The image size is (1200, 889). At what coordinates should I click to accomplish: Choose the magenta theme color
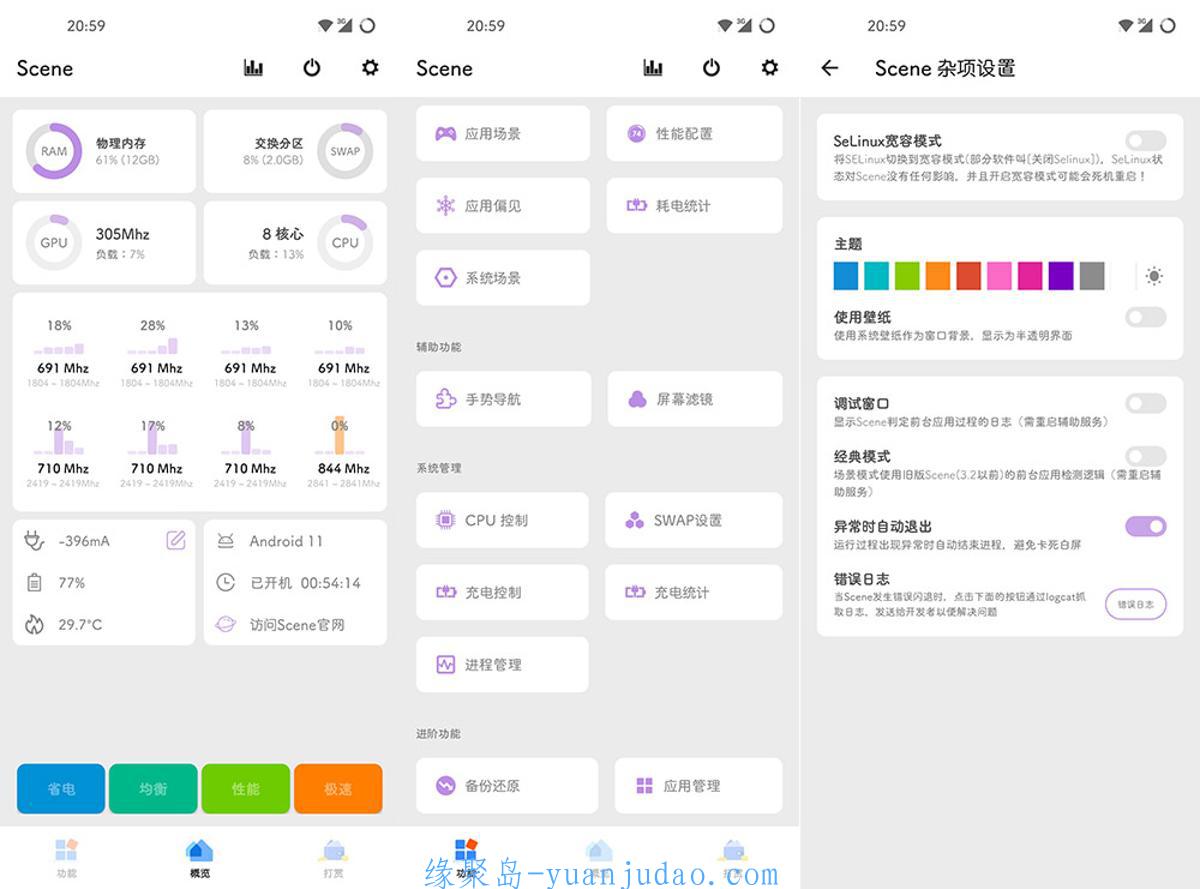point(1030,276)
